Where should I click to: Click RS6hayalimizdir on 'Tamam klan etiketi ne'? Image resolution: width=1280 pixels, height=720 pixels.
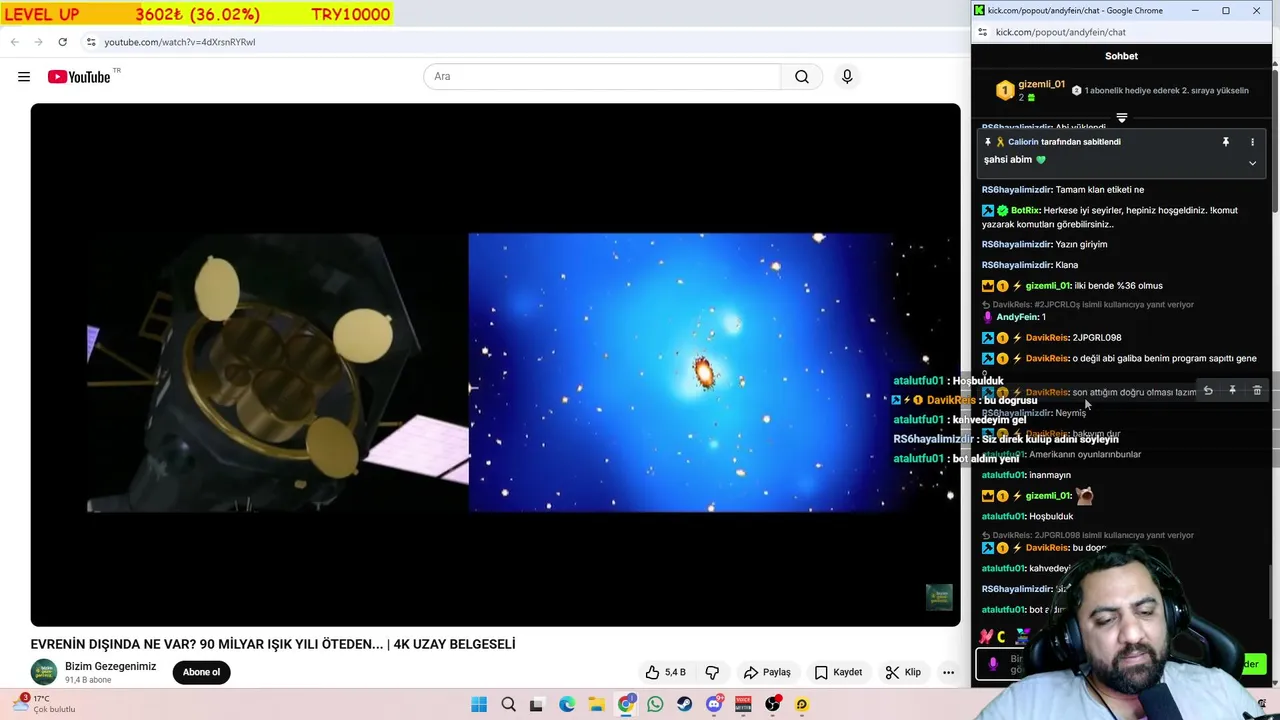[x=1016, y=190]
